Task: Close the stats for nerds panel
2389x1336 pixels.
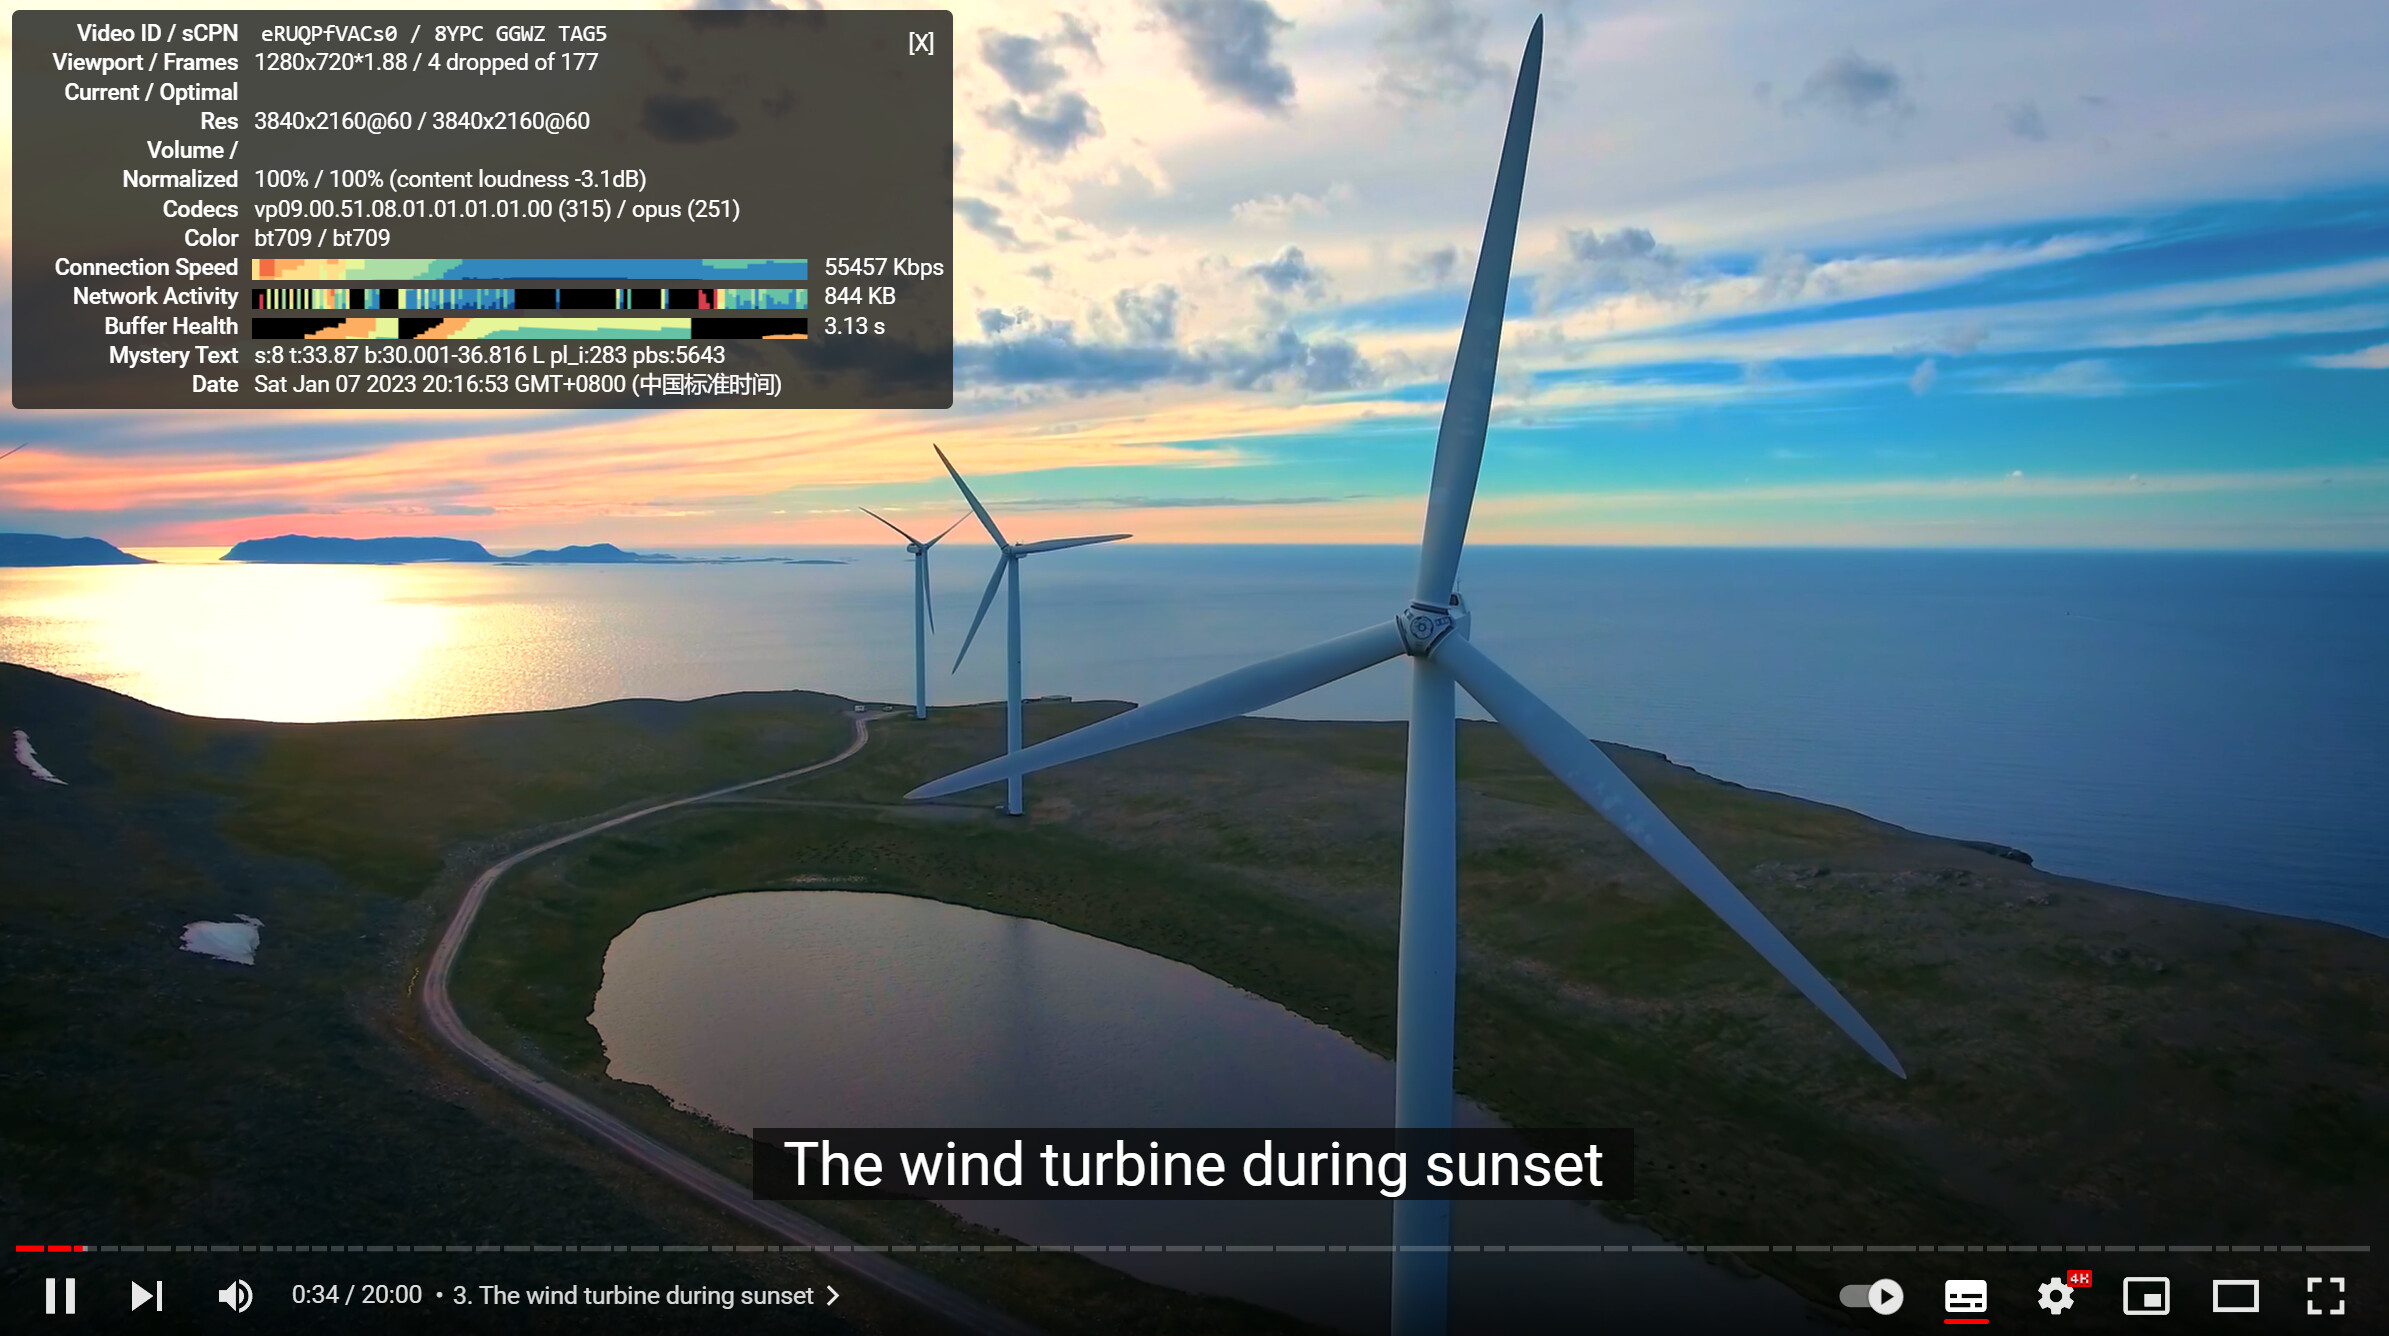Action: coord(920,43)
